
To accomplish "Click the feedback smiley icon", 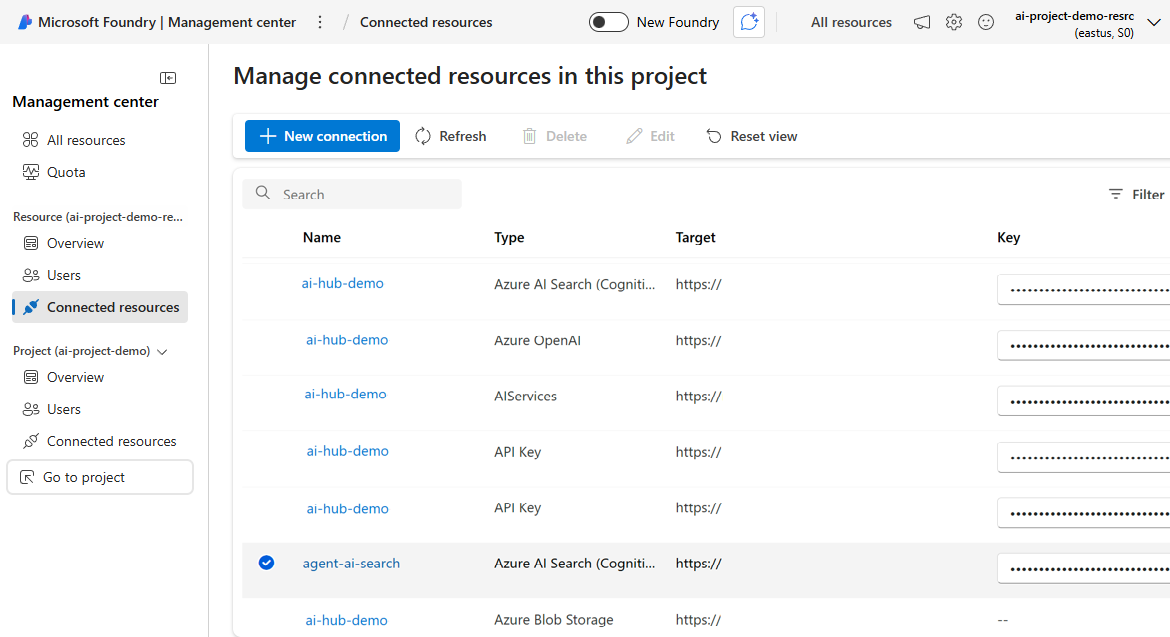I will point(986,22).
